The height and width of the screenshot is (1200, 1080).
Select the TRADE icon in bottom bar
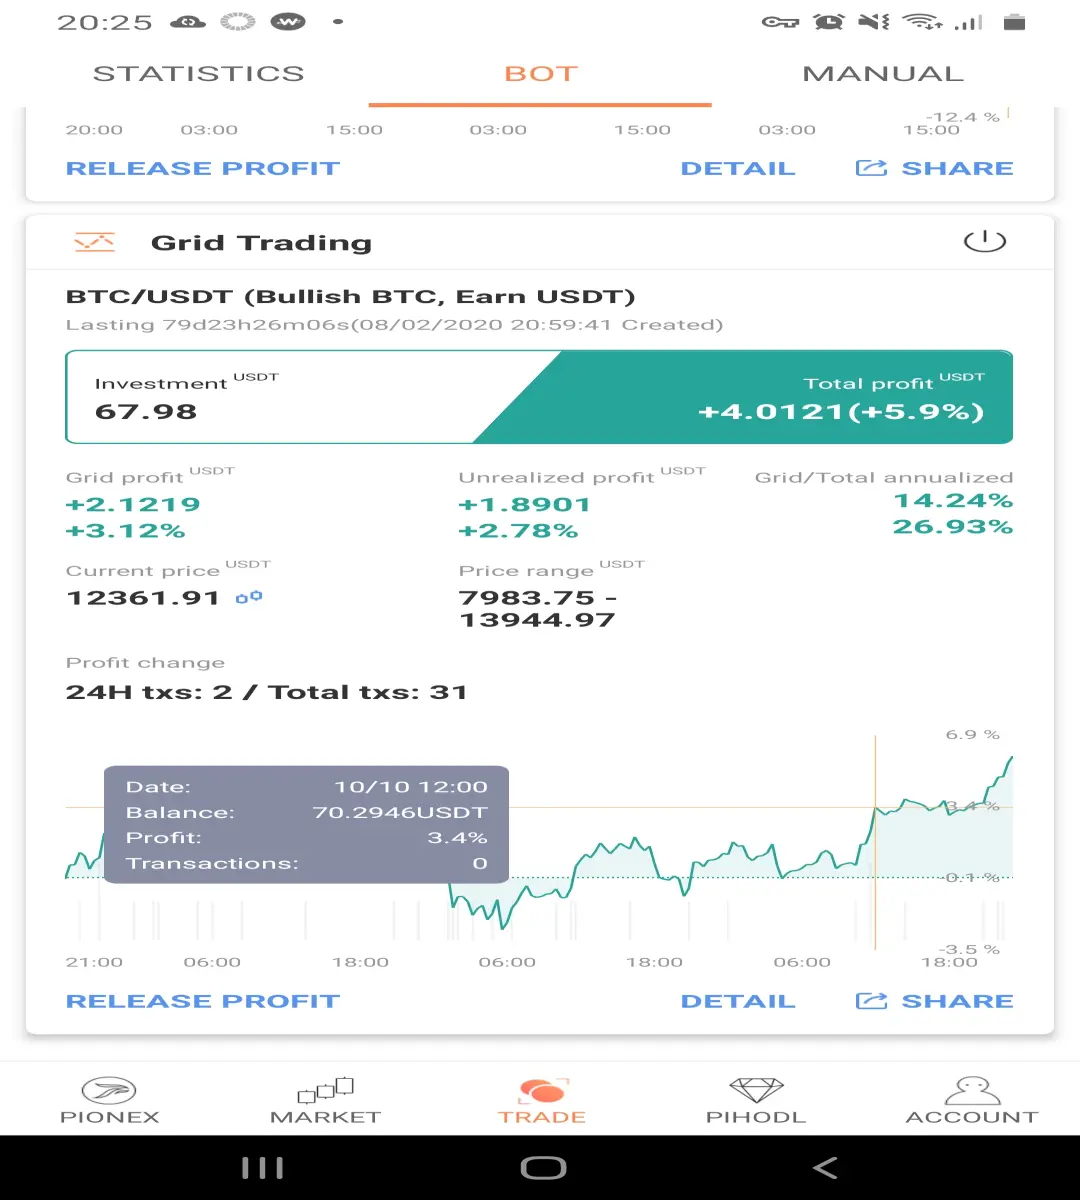tap(542, 1090)
